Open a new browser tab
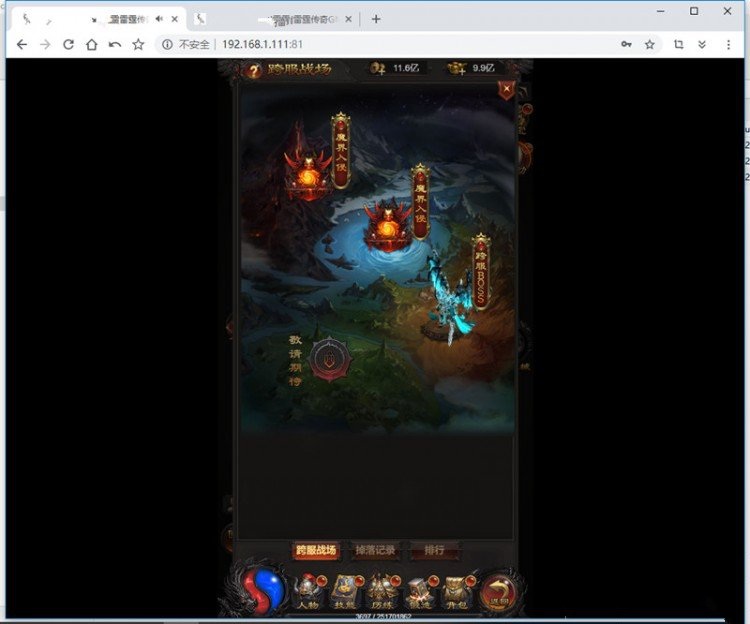This screenshot has height=624, width=750. click(x=376, y=19)
